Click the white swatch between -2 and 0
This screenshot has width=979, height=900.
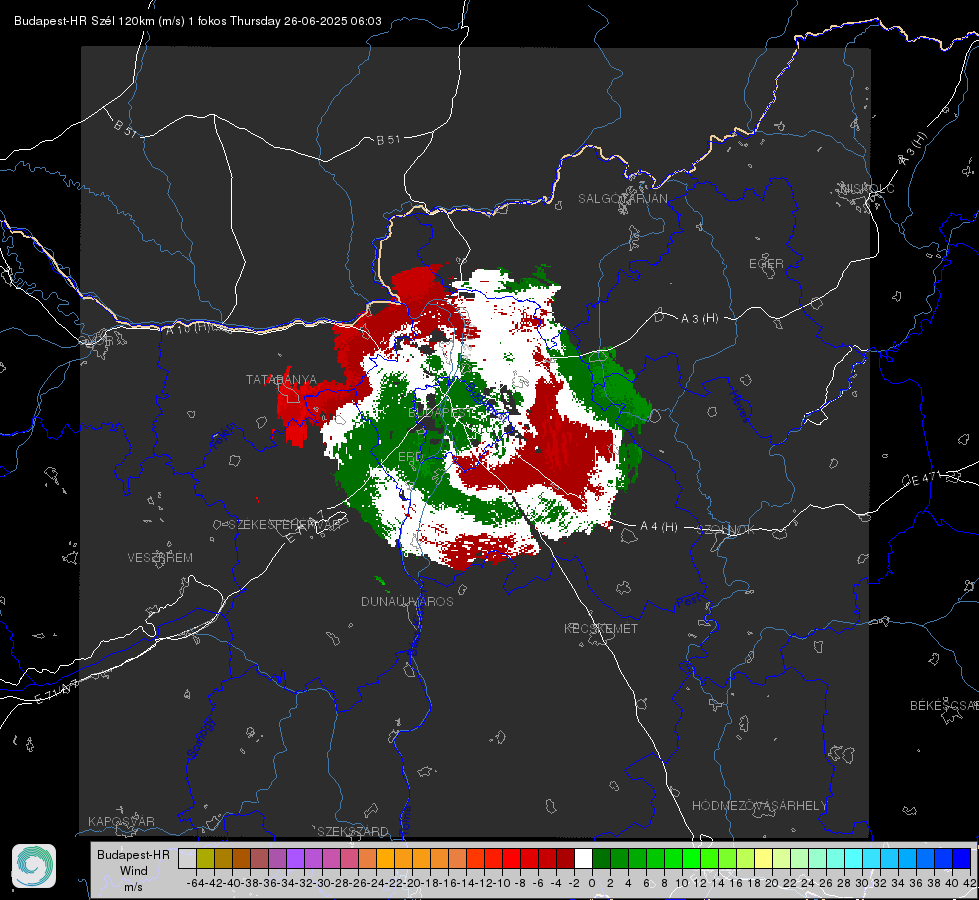pos(583,859)
